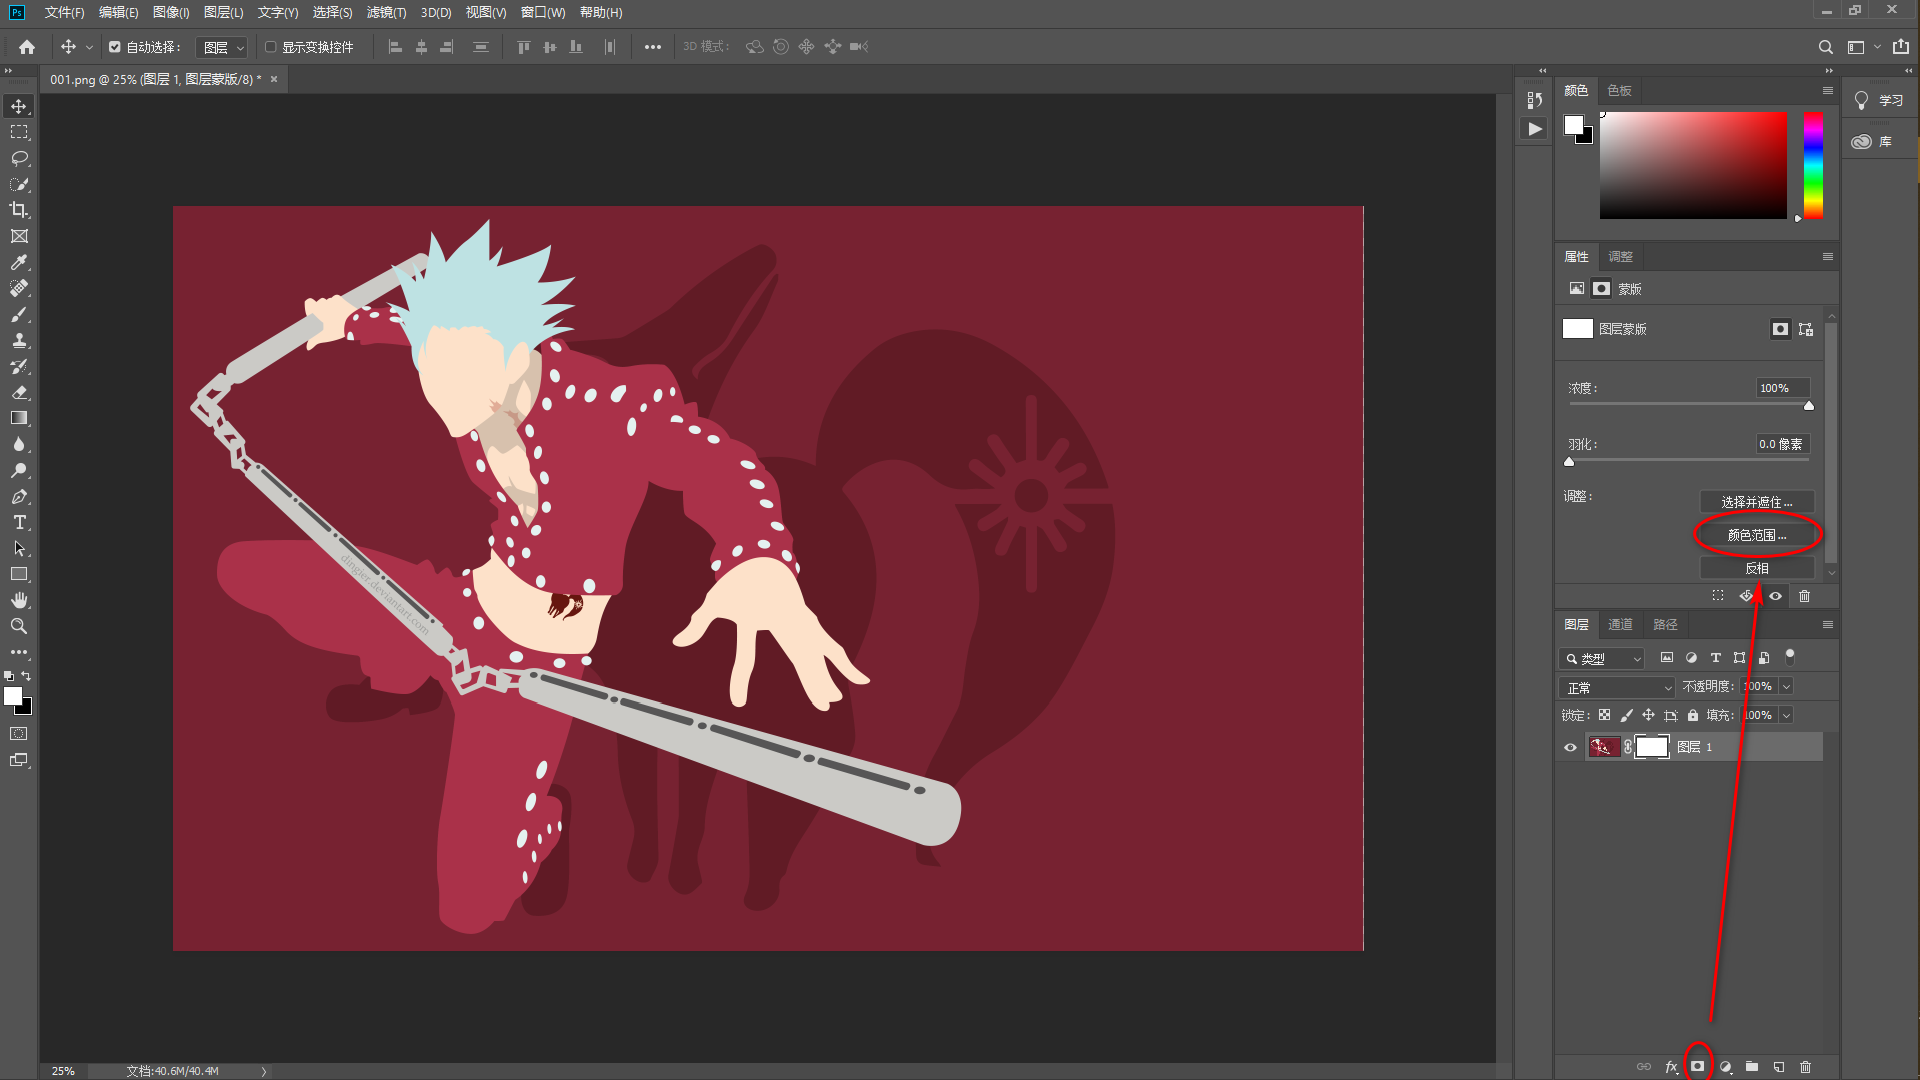Select the Frame tool

click(x=19, y=236)
